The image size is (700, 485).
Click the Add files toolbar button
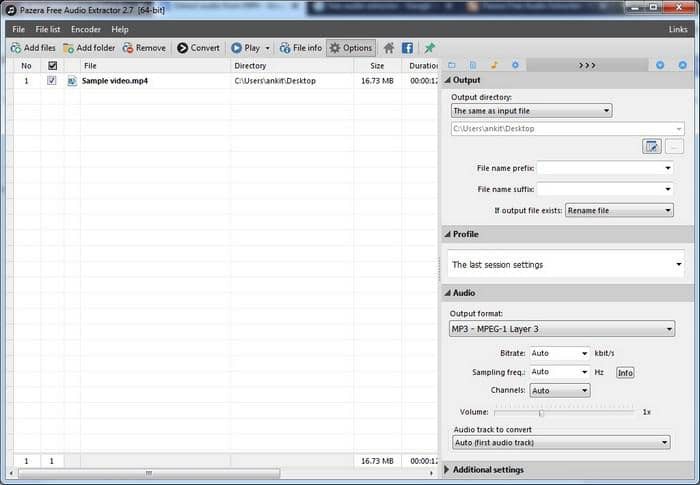click(33, 48)
